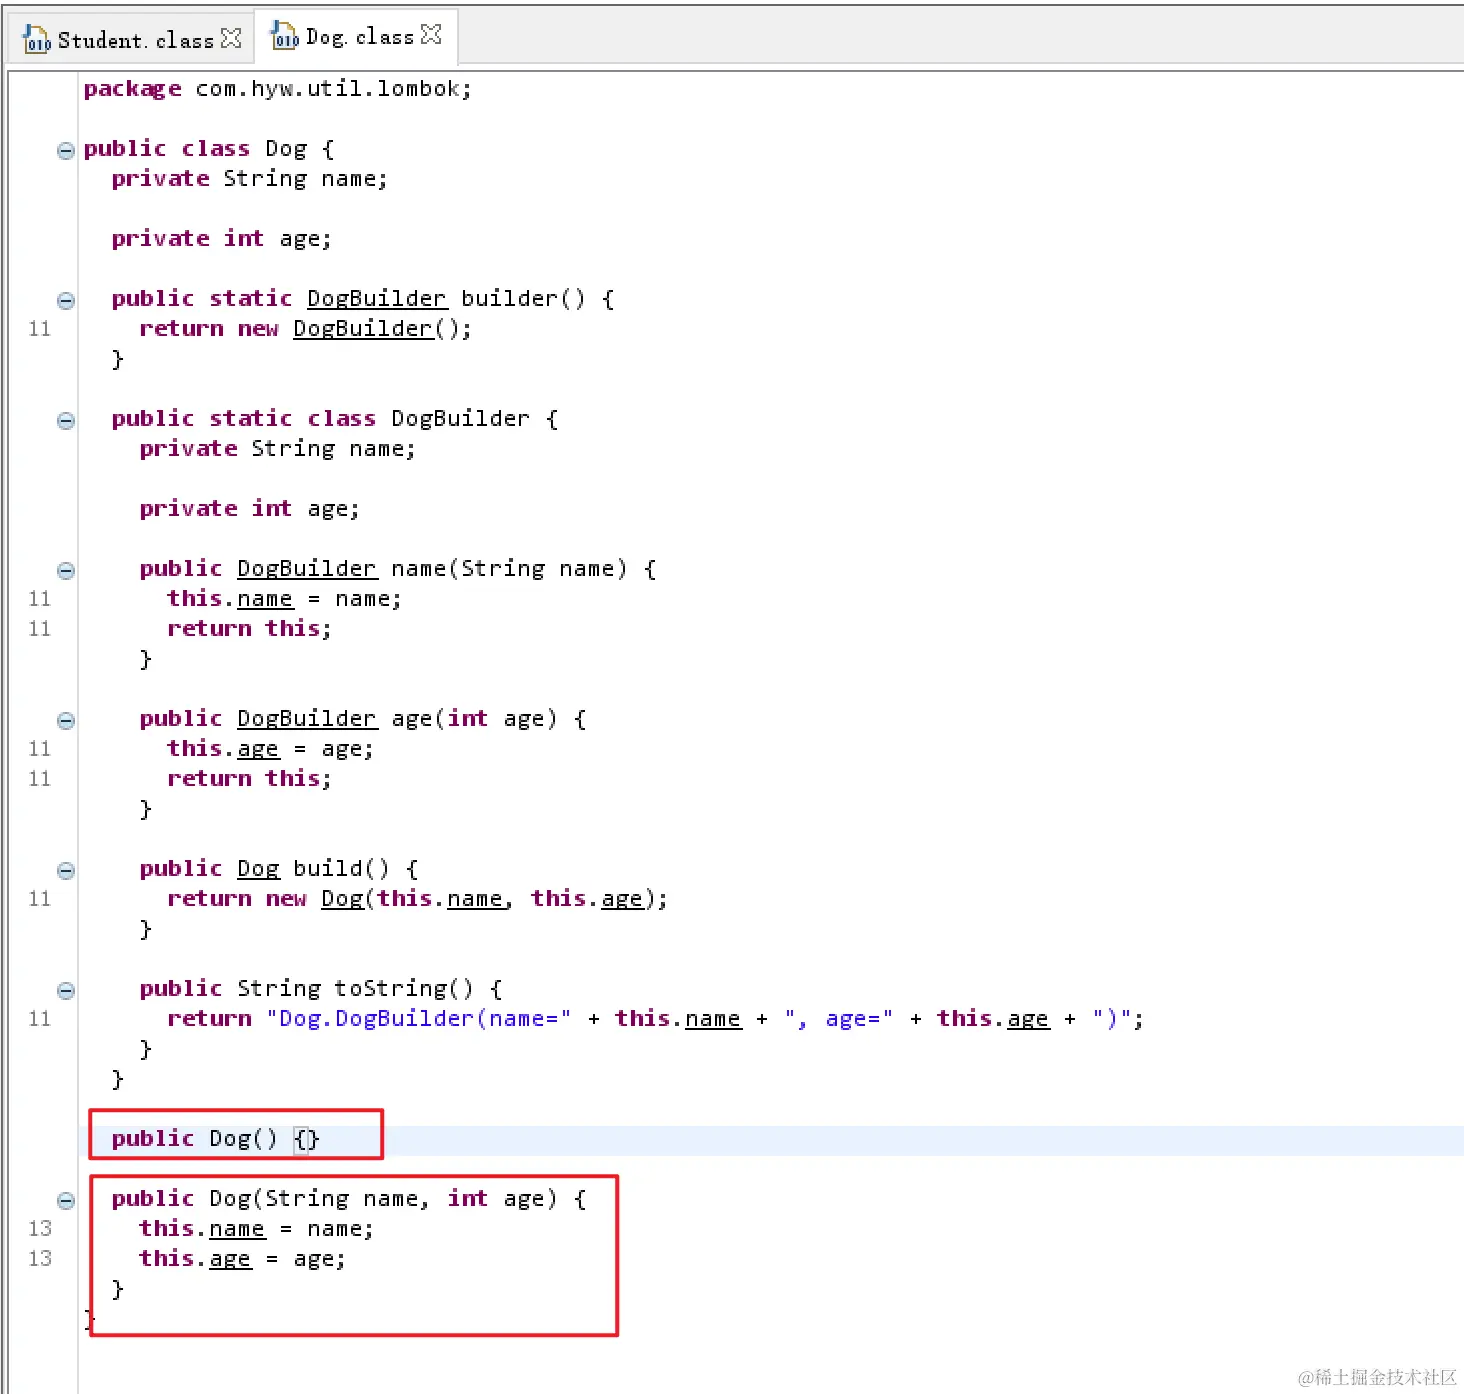Click the Student.class file icon
1464x1394 pixels.
click(x=37, y=40)
